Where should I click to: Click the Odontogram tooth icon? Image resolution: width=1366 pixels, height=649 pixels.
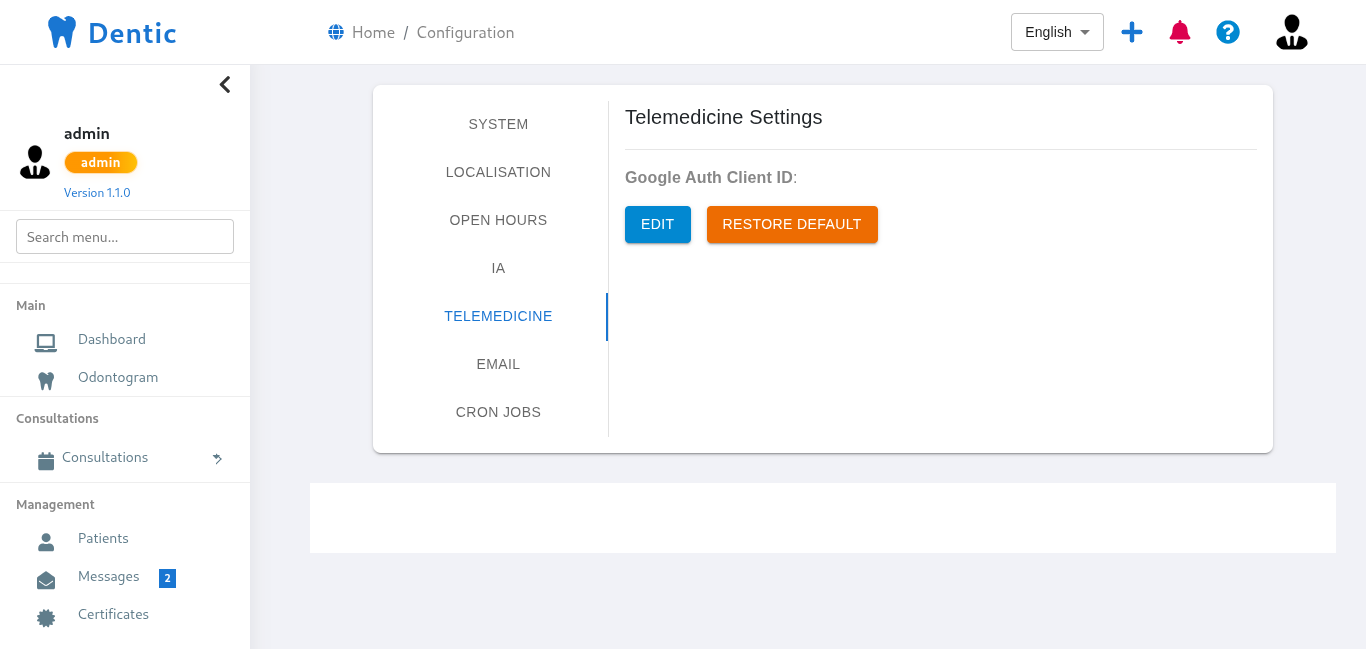(x=45, y=380)
